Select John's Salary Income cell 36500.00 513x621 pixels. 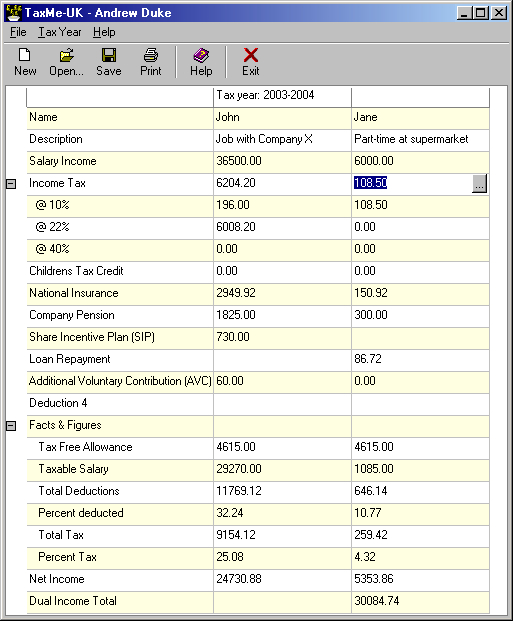coord(282,162)
